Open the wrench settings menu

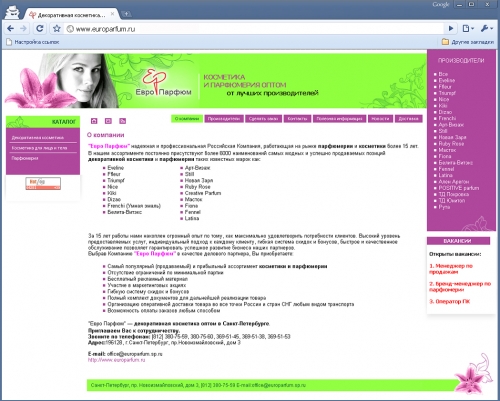[487, 29]
